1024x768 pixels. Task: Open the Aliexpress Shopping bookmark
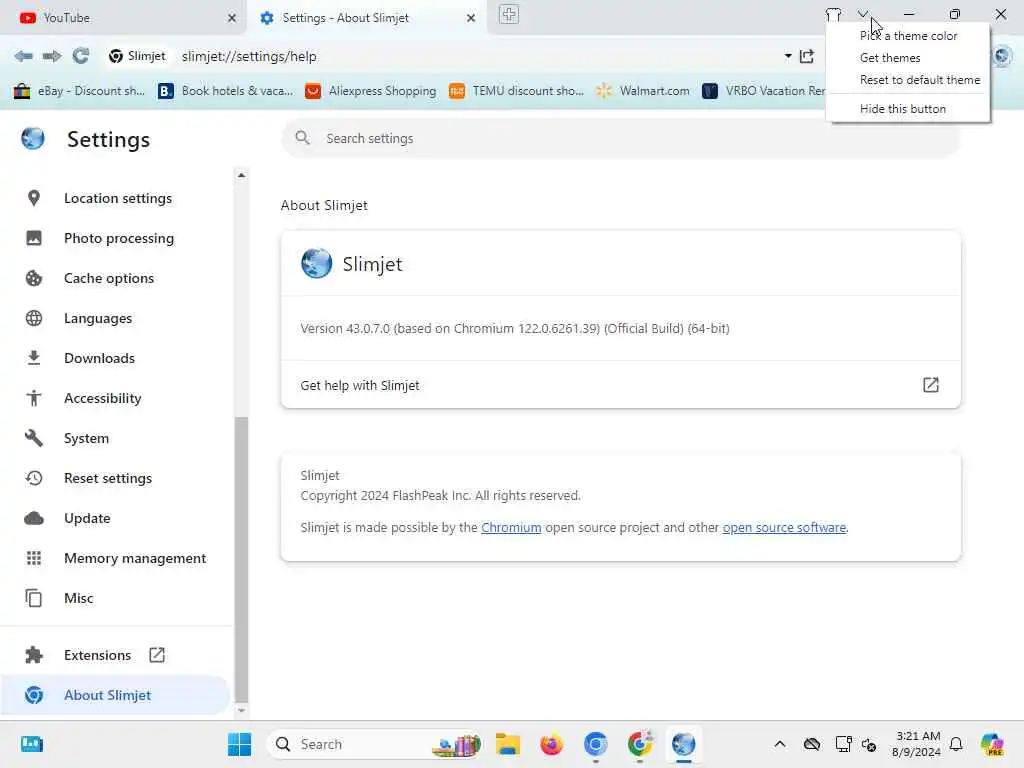click(371, 91)
